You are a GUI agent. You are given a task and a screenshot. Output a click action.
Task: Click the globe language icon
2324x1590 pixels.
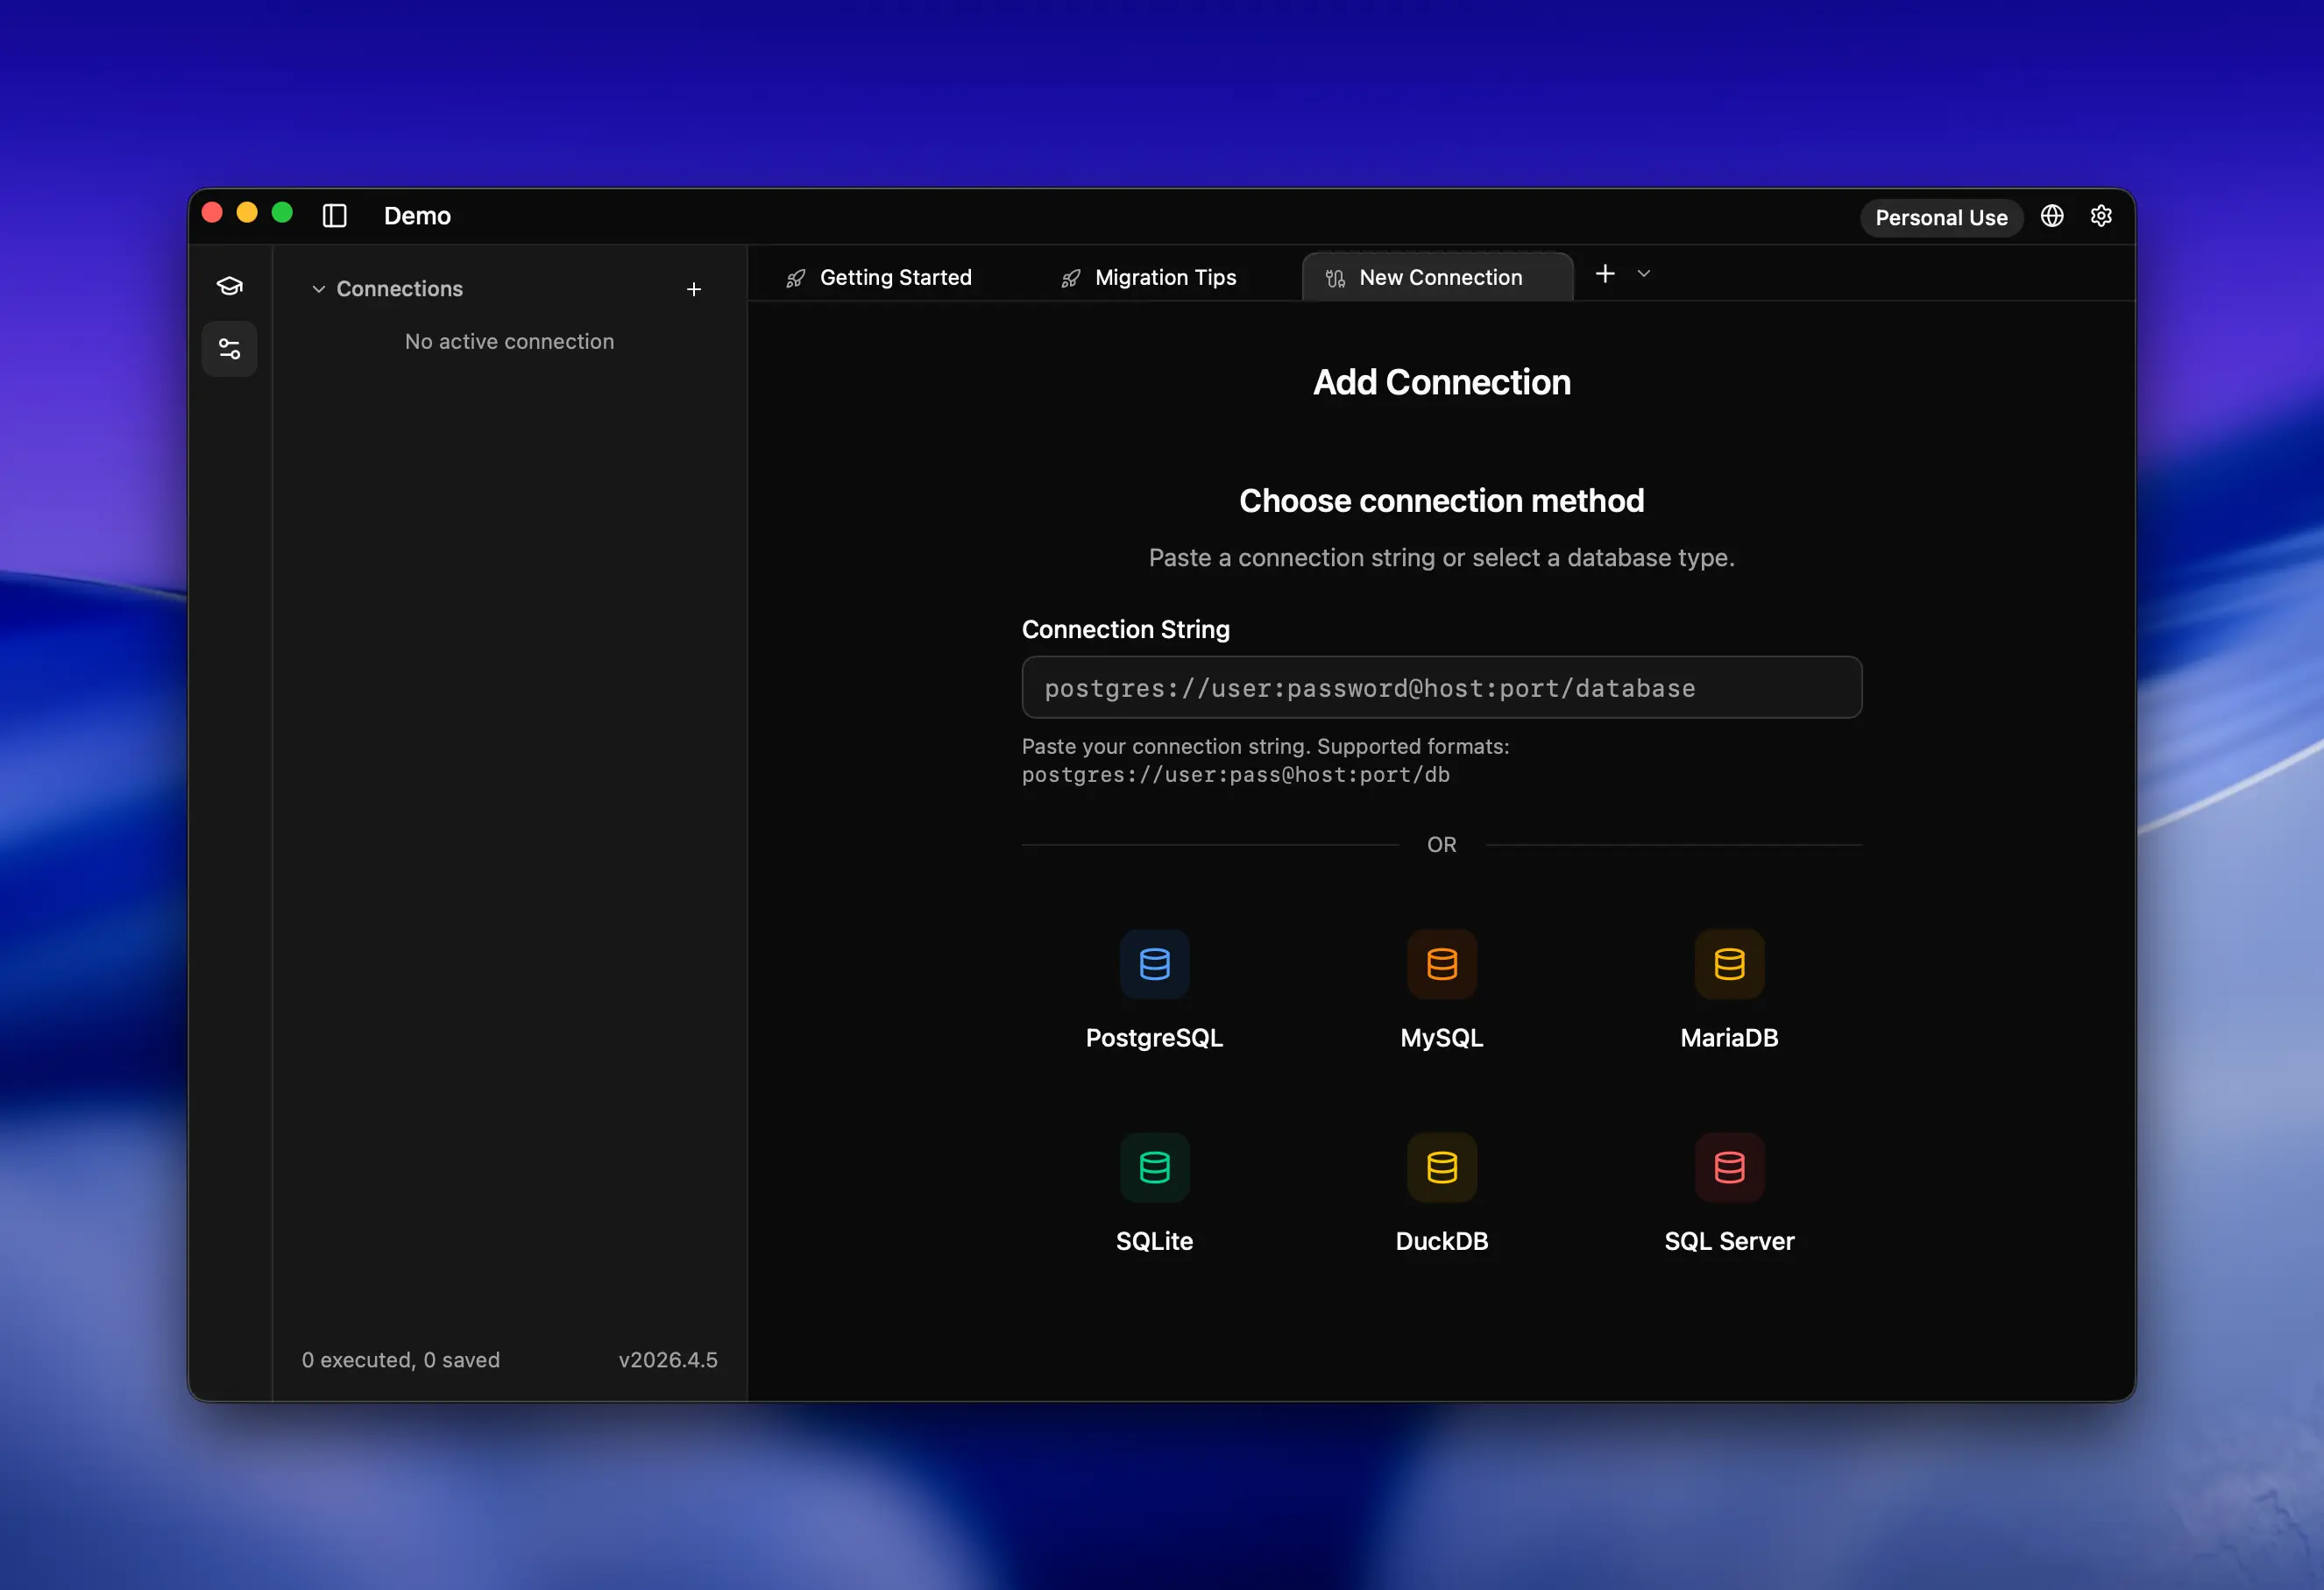click(x=2051, y=216)
